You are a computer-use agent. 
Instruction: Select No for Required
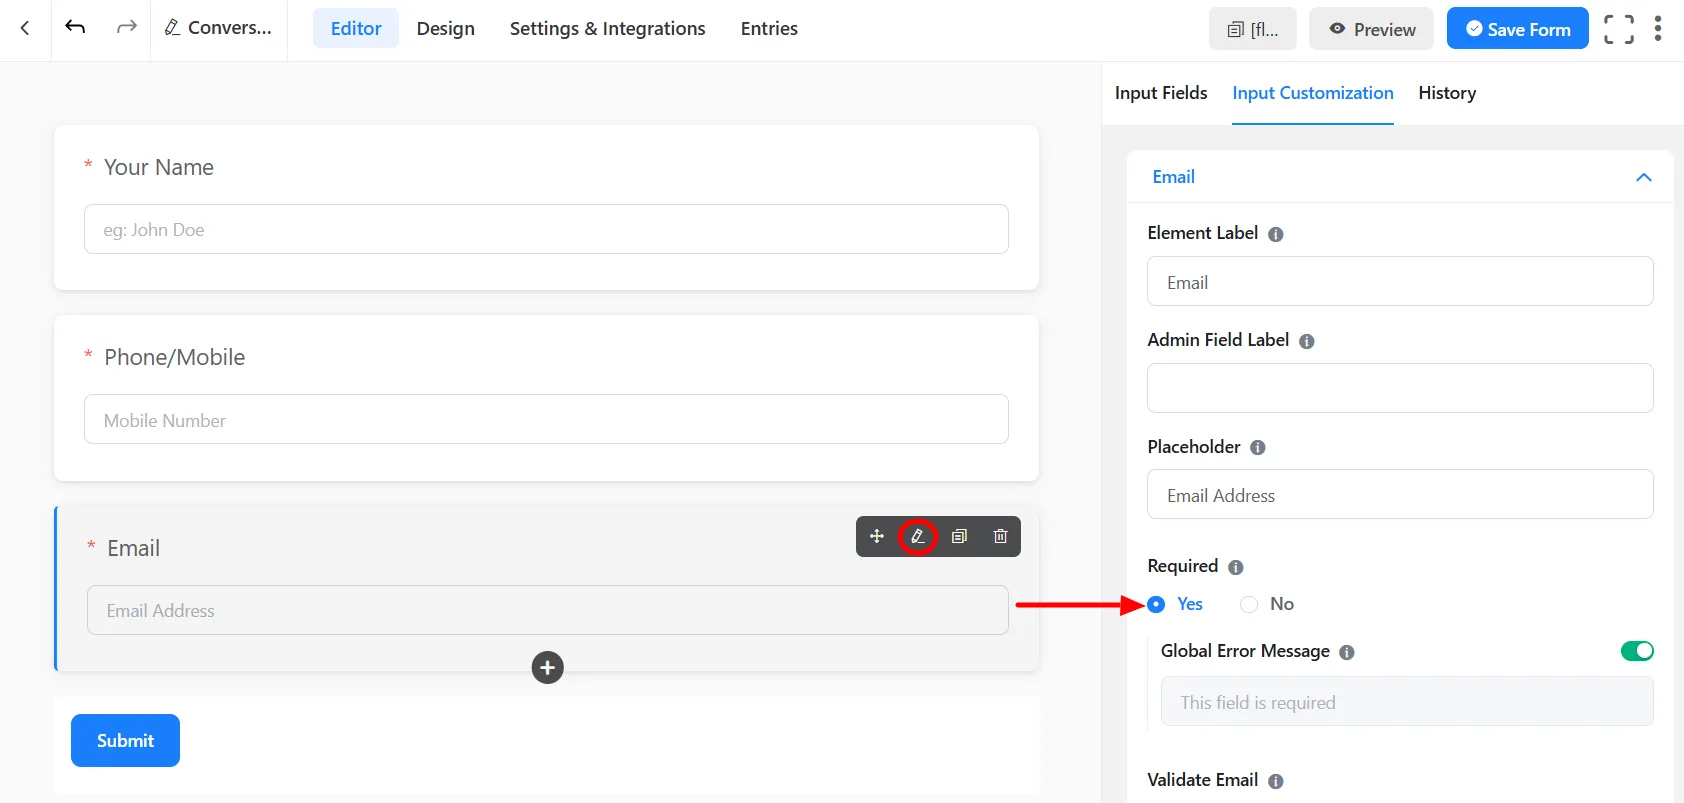click(x=1249, y=604)
